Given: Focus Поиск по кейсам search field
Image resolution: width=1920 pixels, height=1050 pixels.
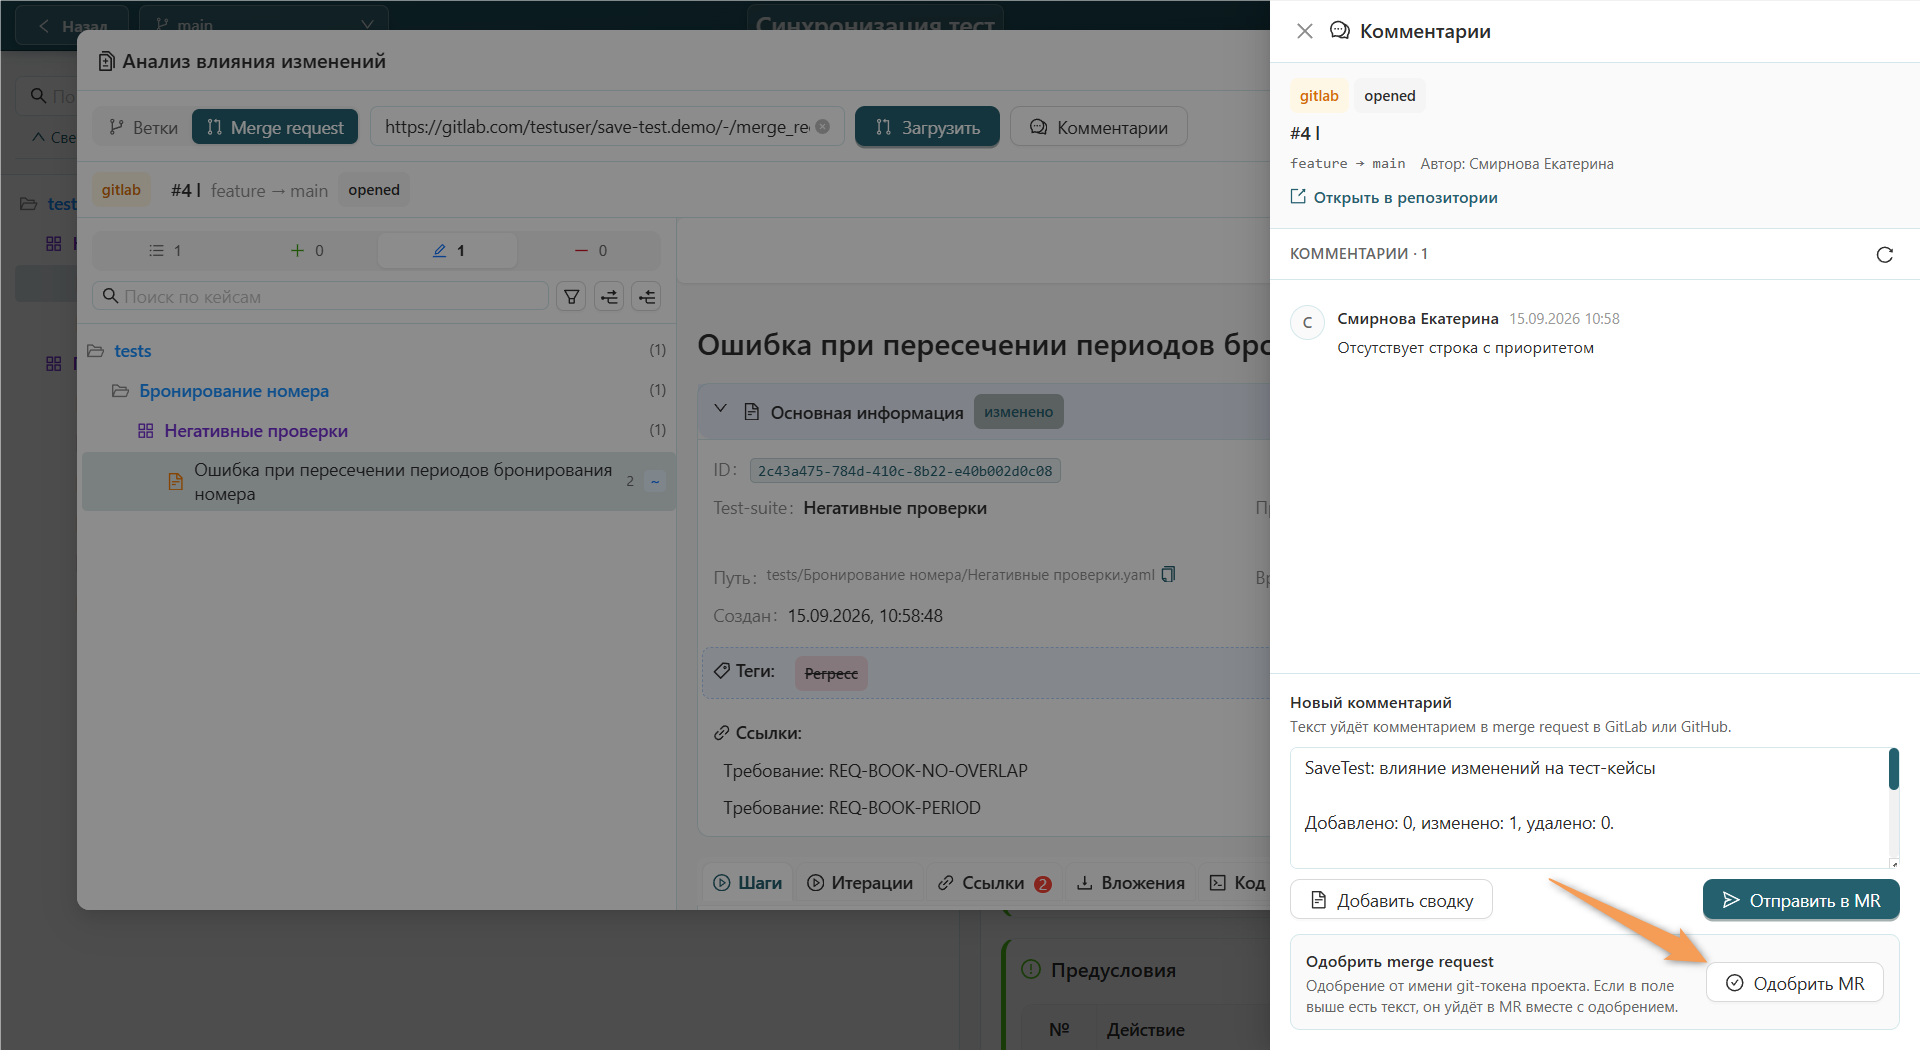Looking at the screenshot, I should tap(320, 296).
